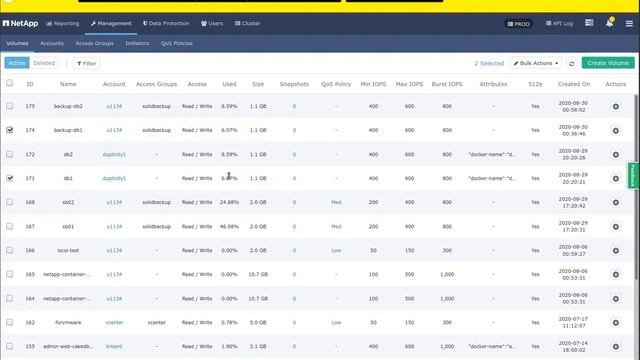
Task: Click the Create Volume button
Action: (608, 63)
